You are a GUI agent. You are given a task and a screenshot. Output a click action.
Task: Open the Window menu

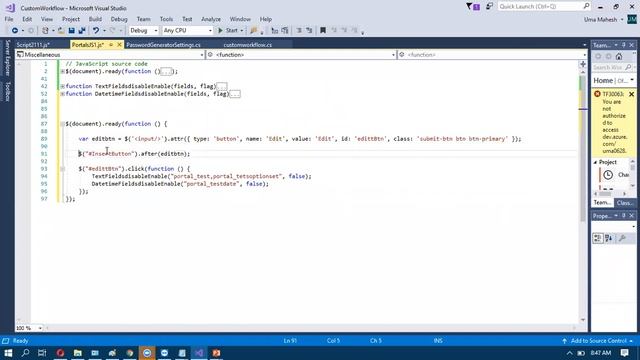point(240,19)
